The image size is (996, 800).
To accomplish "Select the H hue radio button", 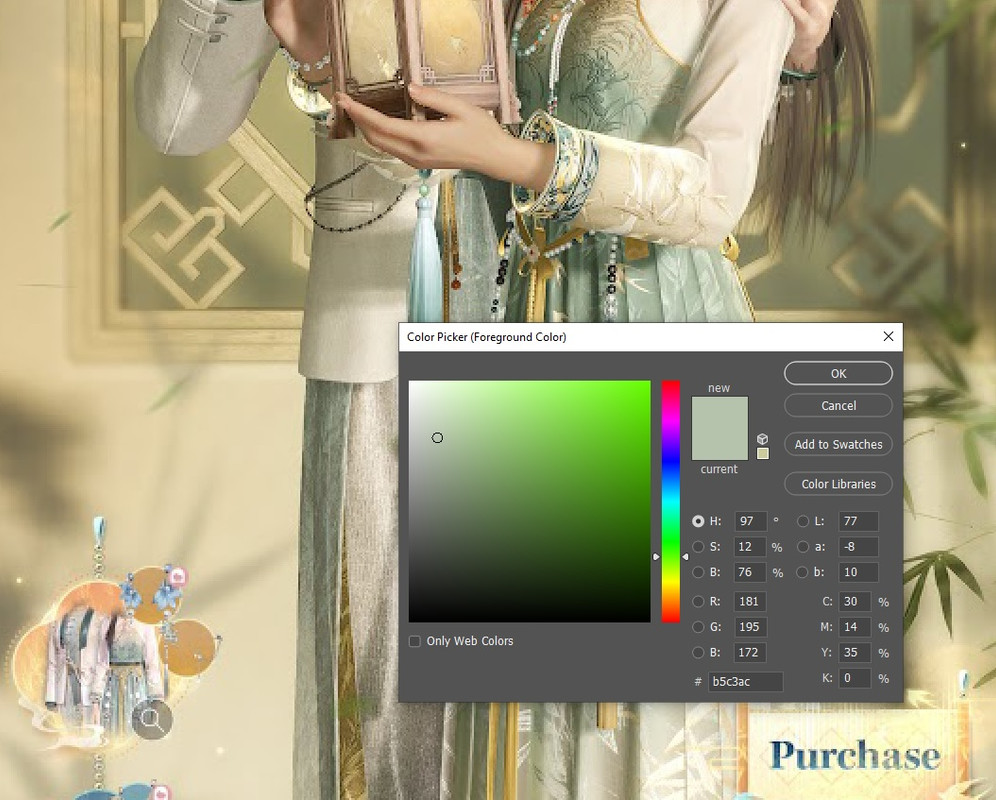I will click(698, 521).
